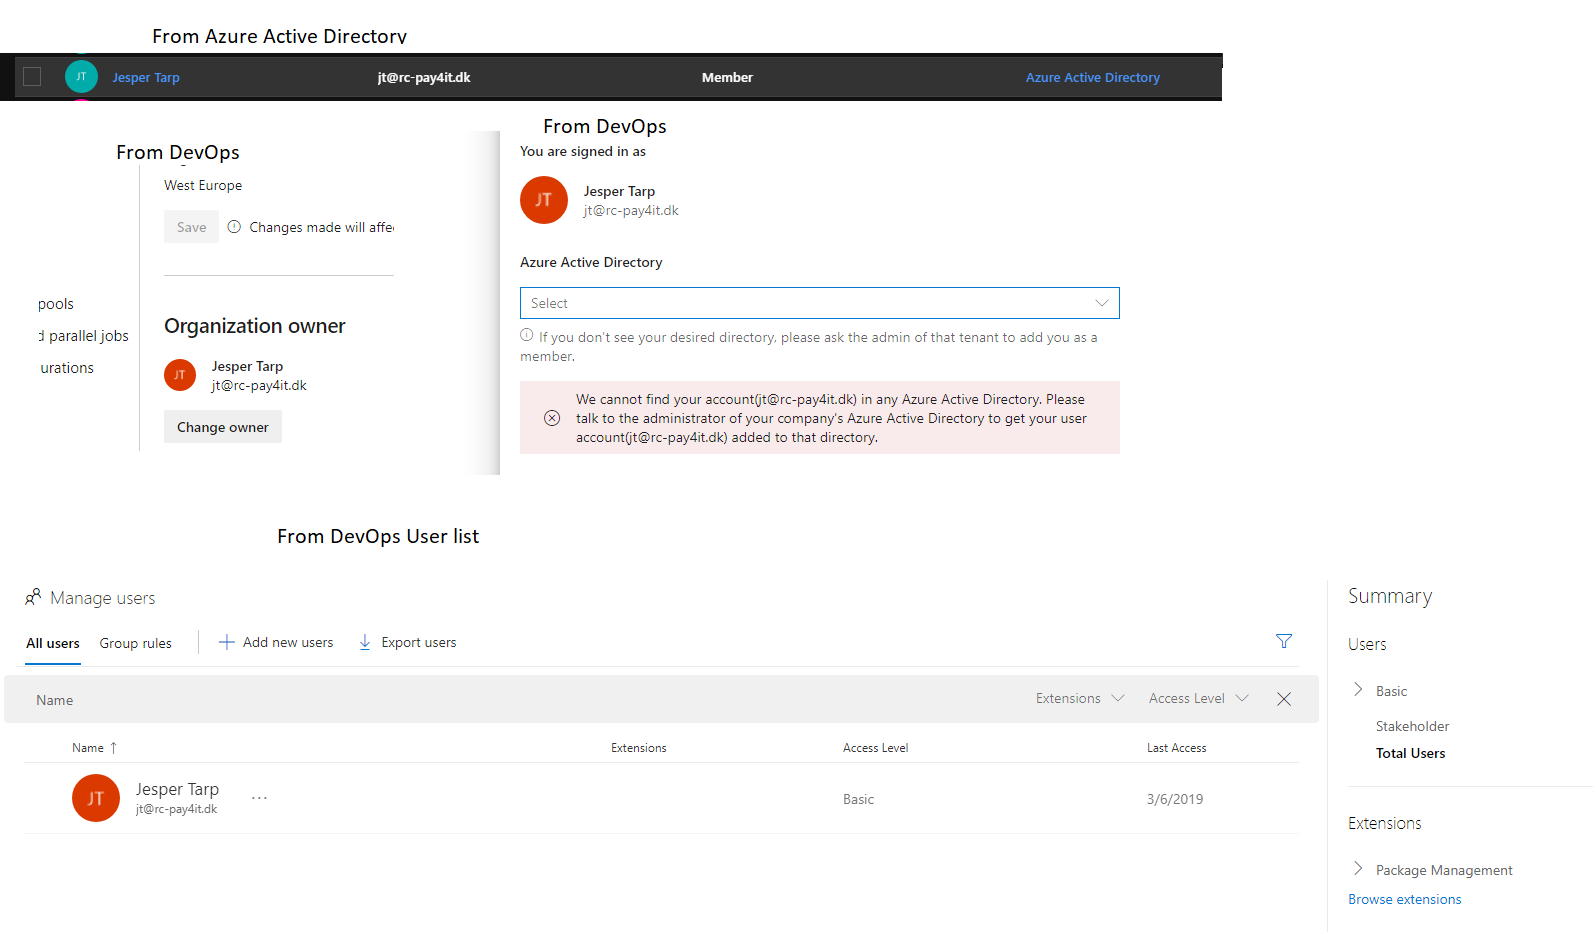Expand Package Management in Extensions

tap(1358, 869)
